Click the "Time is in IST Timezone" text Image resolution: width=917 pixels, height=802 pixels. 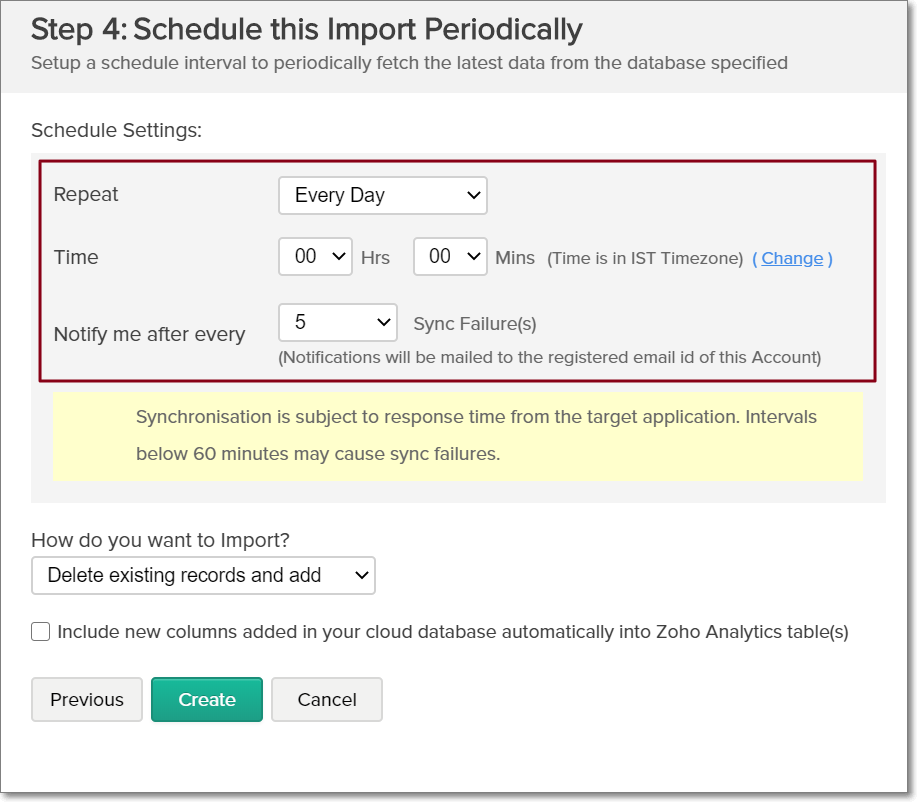[645, 258]
